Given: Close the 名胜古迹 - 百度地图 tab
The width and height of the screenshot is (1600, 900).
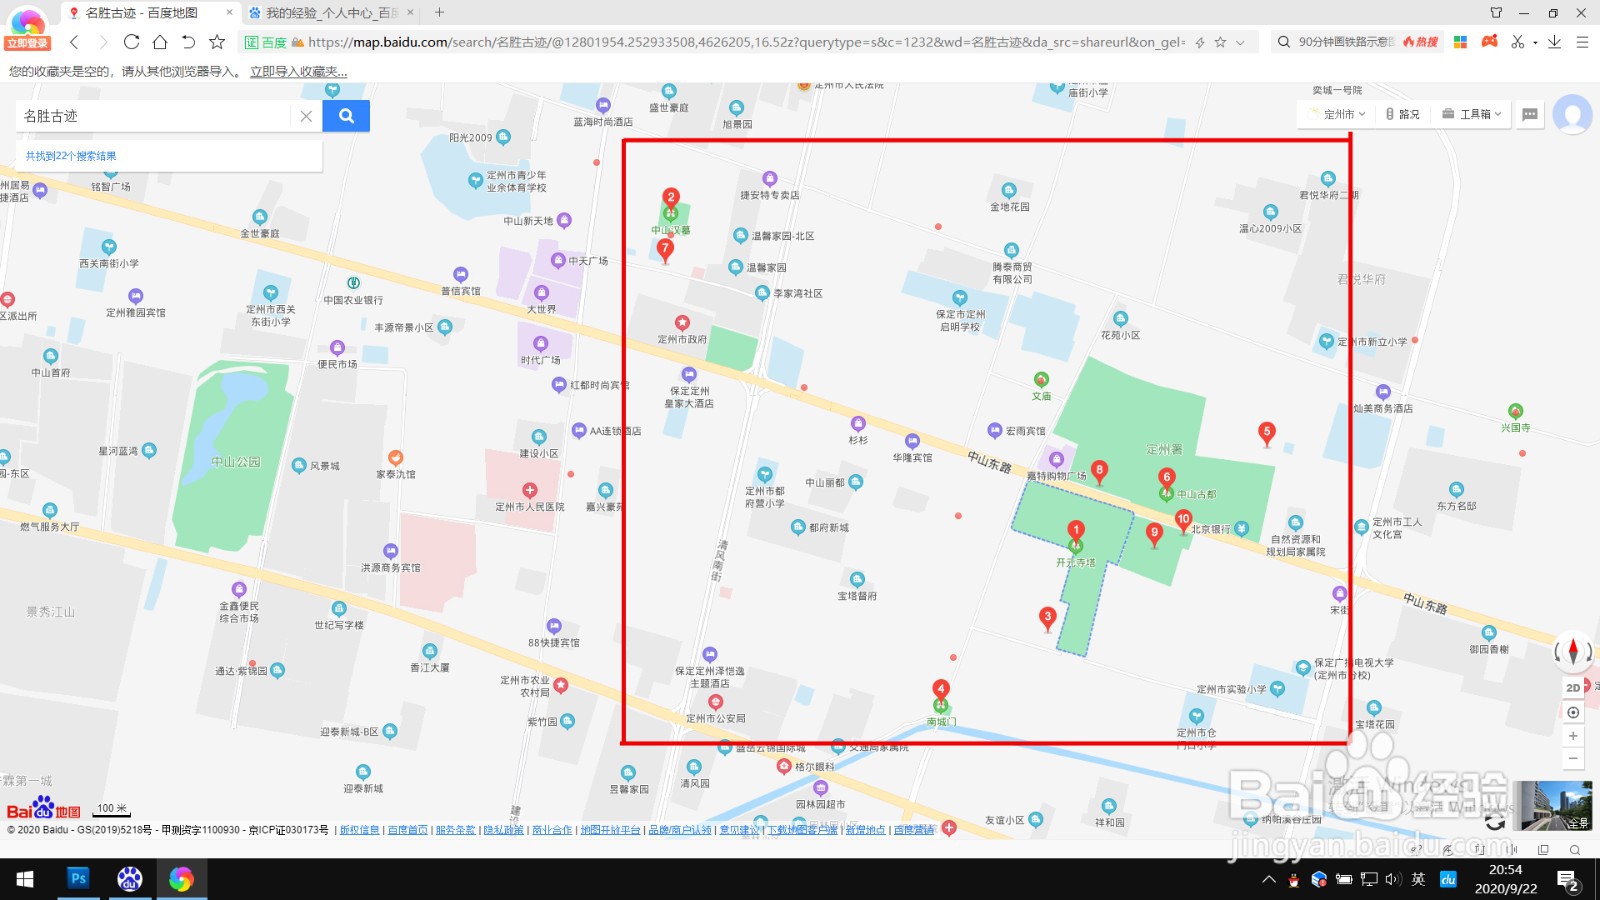Looking at the screenshot, I should (229, 13).
